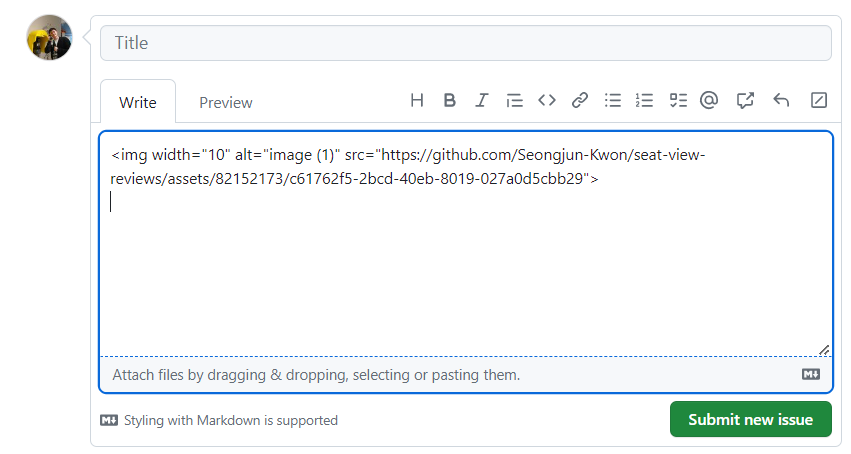Apply italic formatting

[x=481, y=100]
